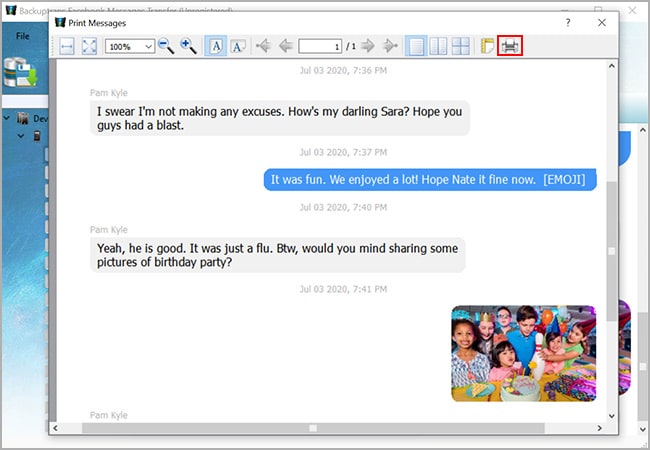Image resolution: width=650 pixels, height=450 pixels.
Task: Go to the next page arrow
Action: (x=367, y=46)
